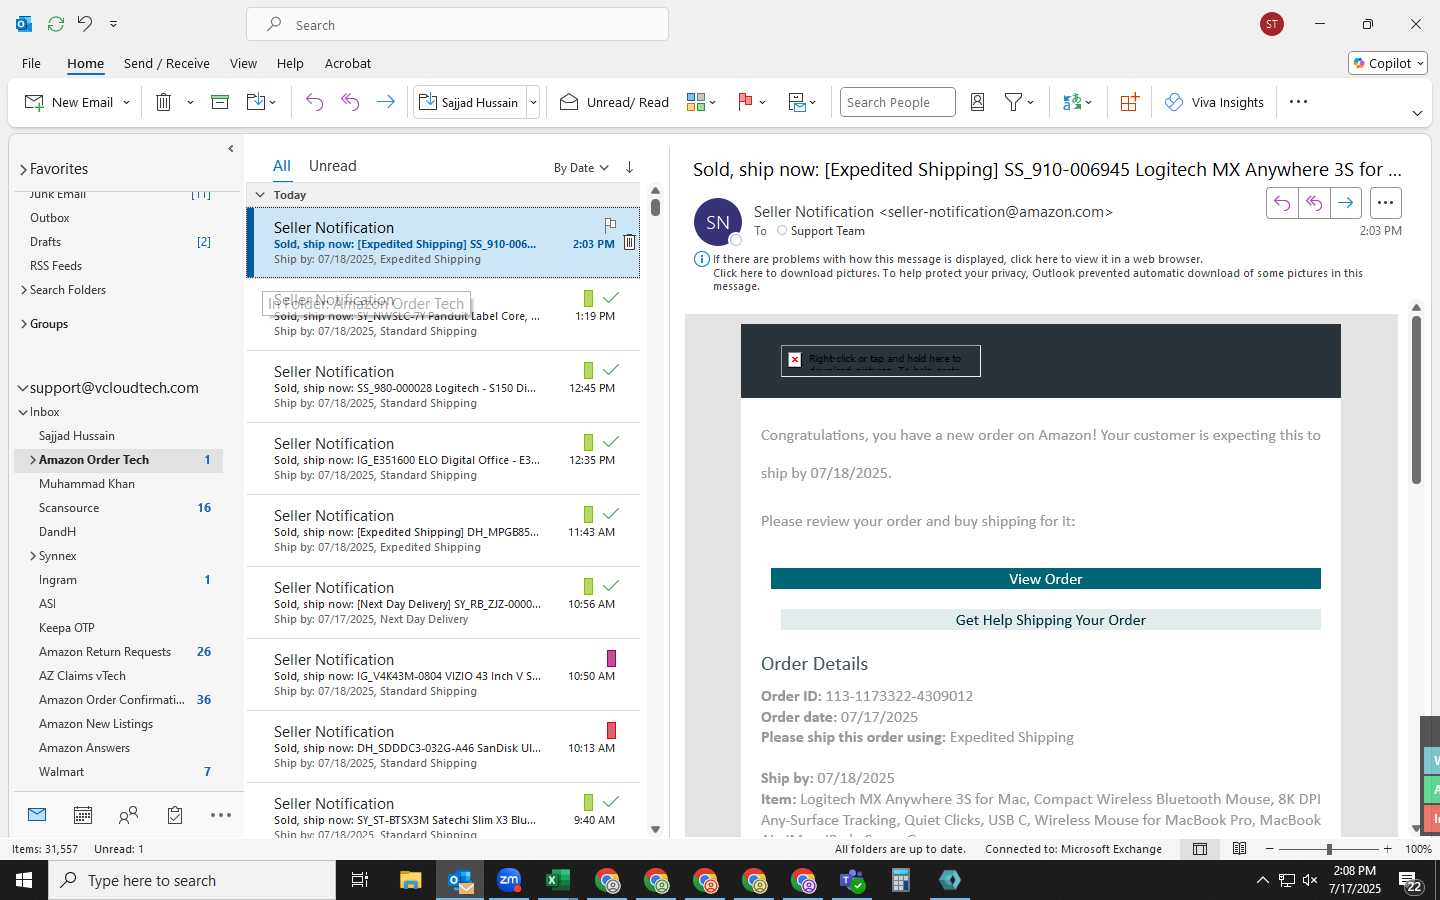Click the Filter Email funnel icon

coord(1014,102)
